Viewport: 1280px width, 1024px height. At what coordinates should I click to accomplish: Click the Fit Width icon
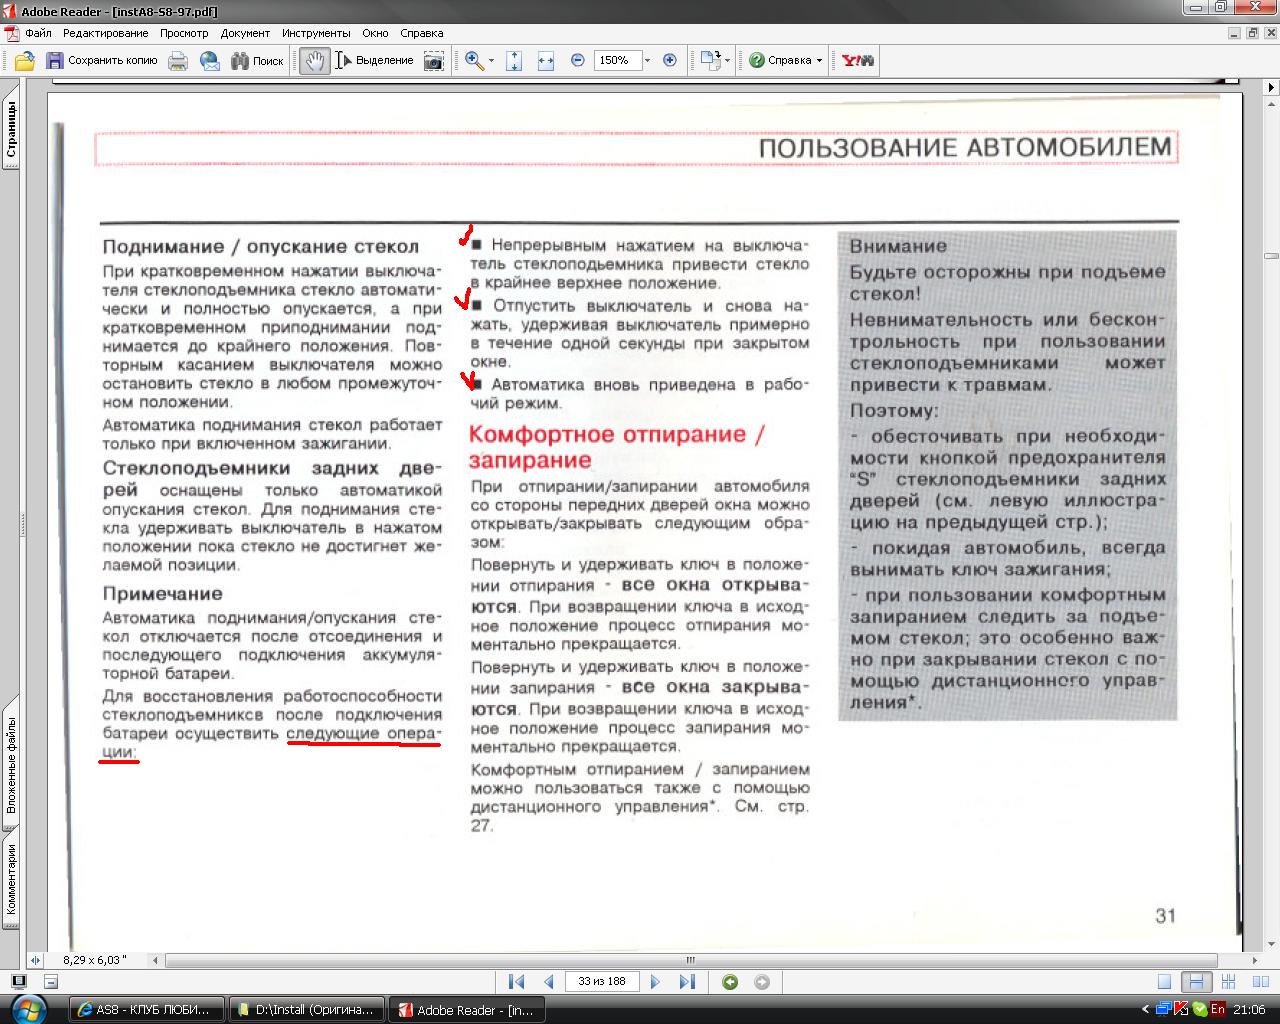(x=545, y=61)
